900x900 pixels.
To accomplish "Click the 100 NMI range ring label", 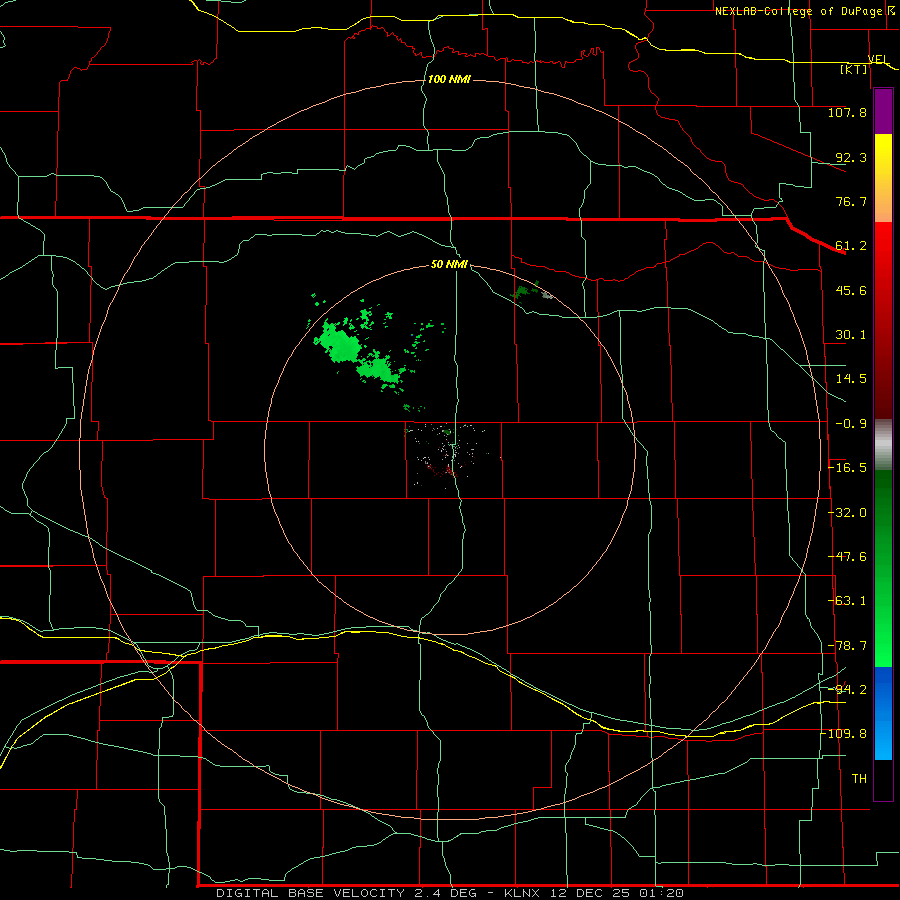I will 449,79.
